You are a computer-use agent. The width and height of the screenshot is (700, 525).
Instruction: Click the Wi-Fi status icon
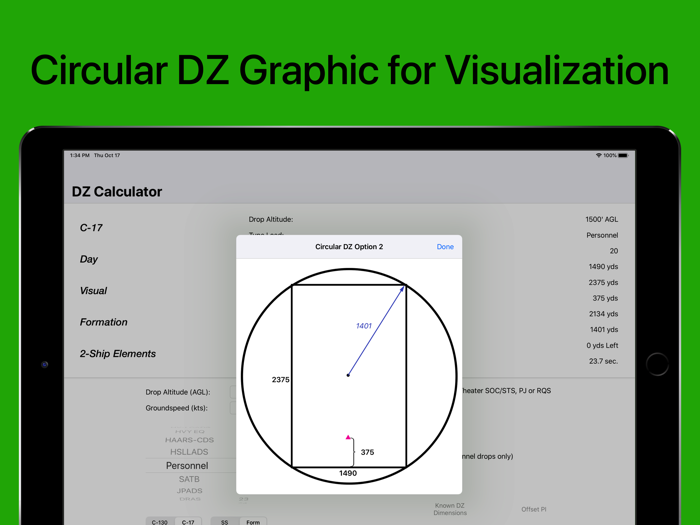[599, 155]
